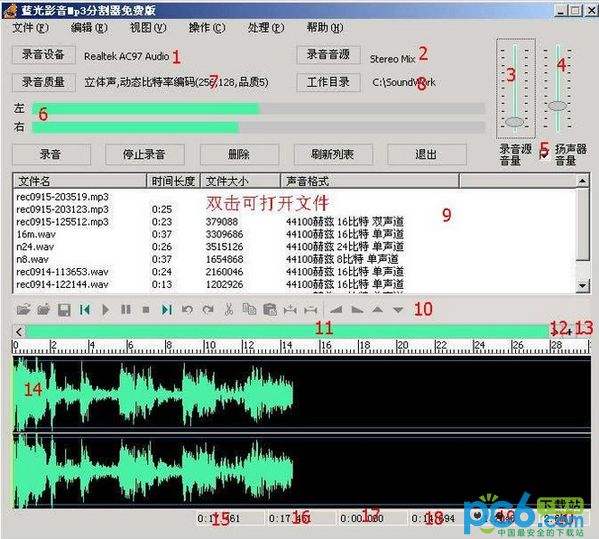Click the 20 mark on time ruler
The image size is (599, 539).
pos(402,345)
